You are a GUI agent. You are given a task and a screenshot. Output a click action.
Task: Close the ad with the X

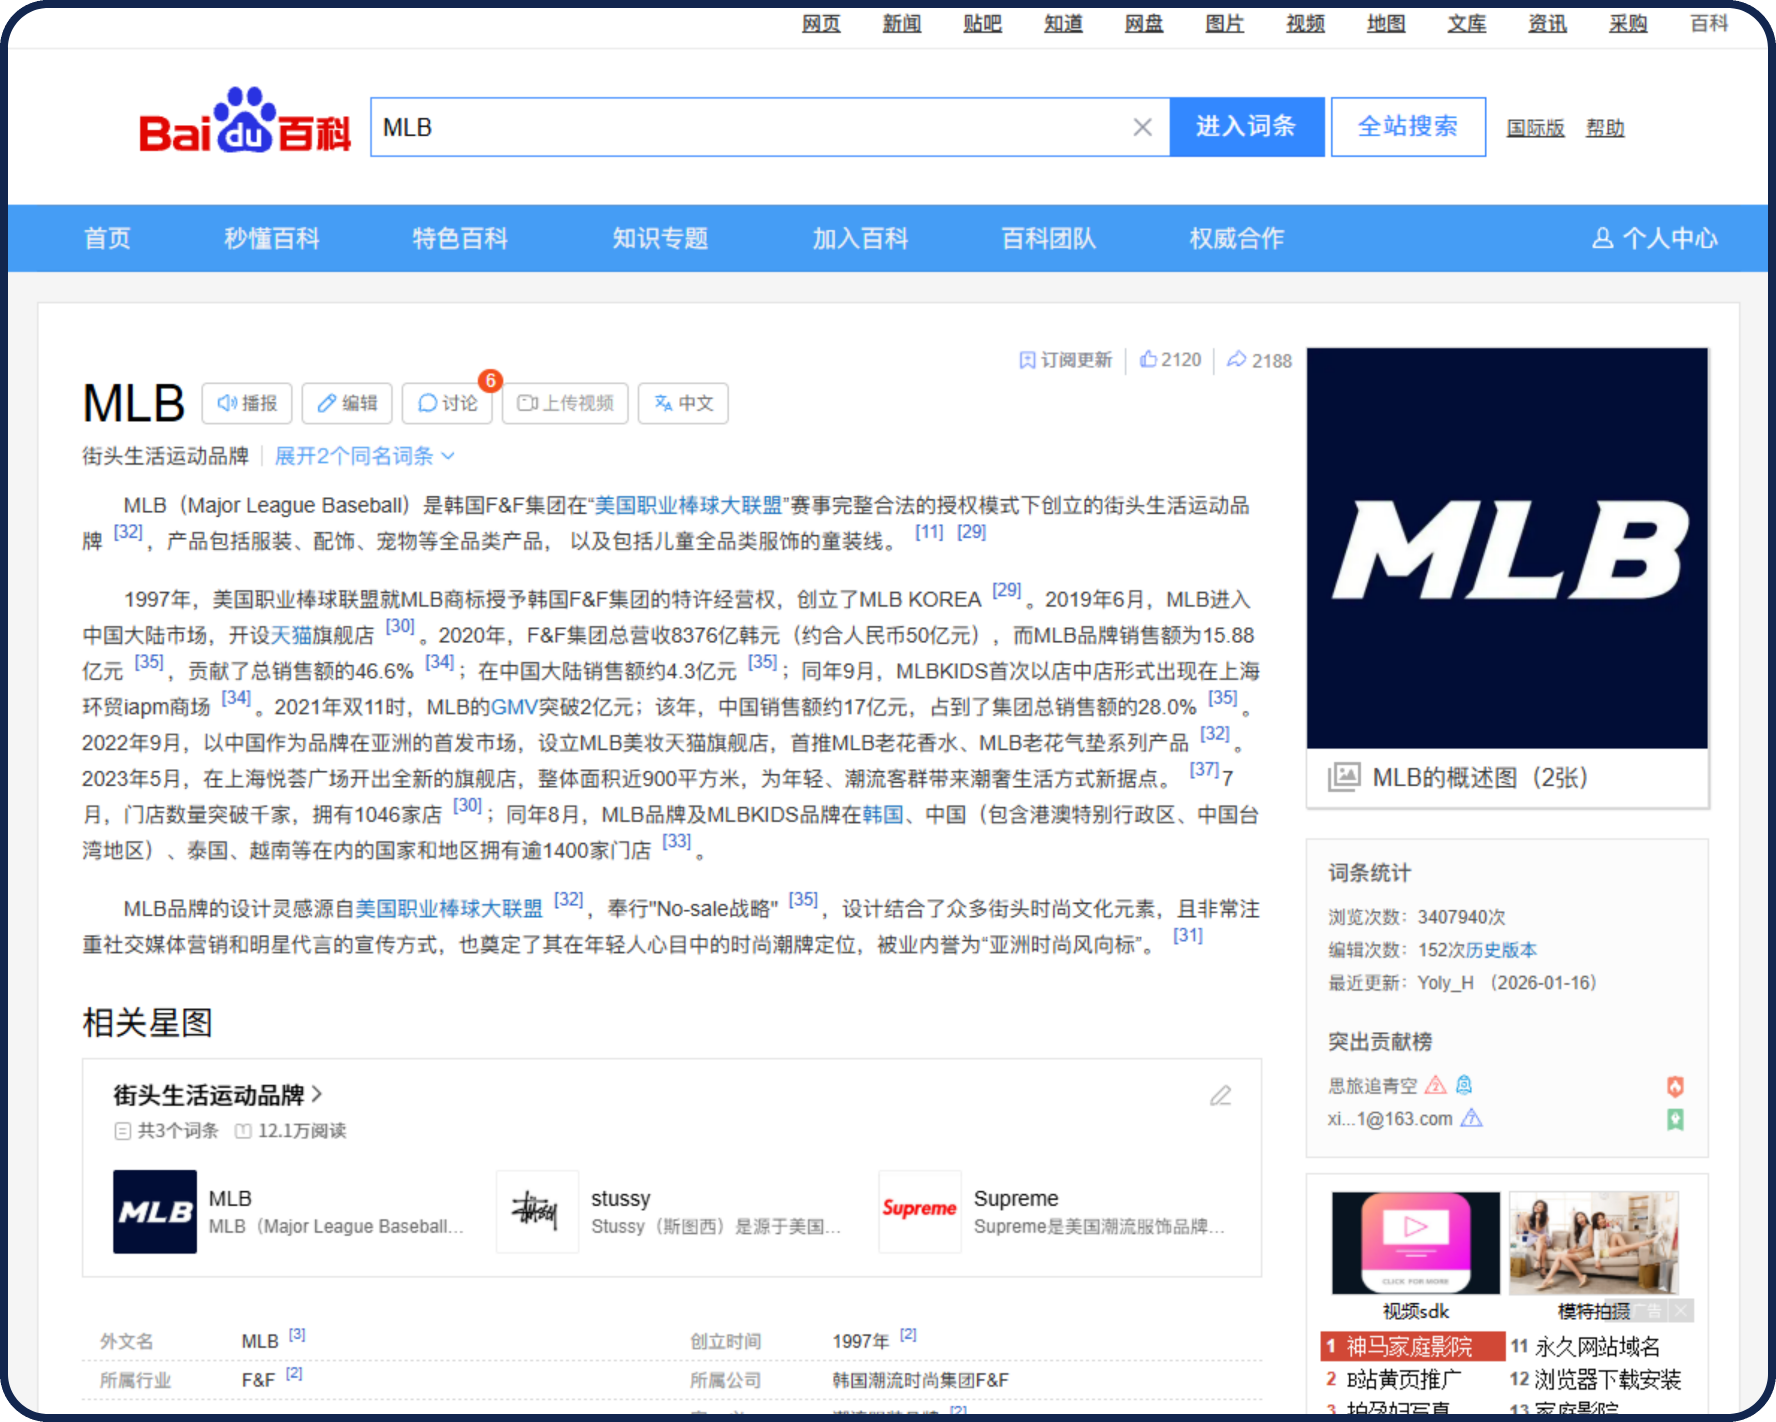click(1683, 1311)
